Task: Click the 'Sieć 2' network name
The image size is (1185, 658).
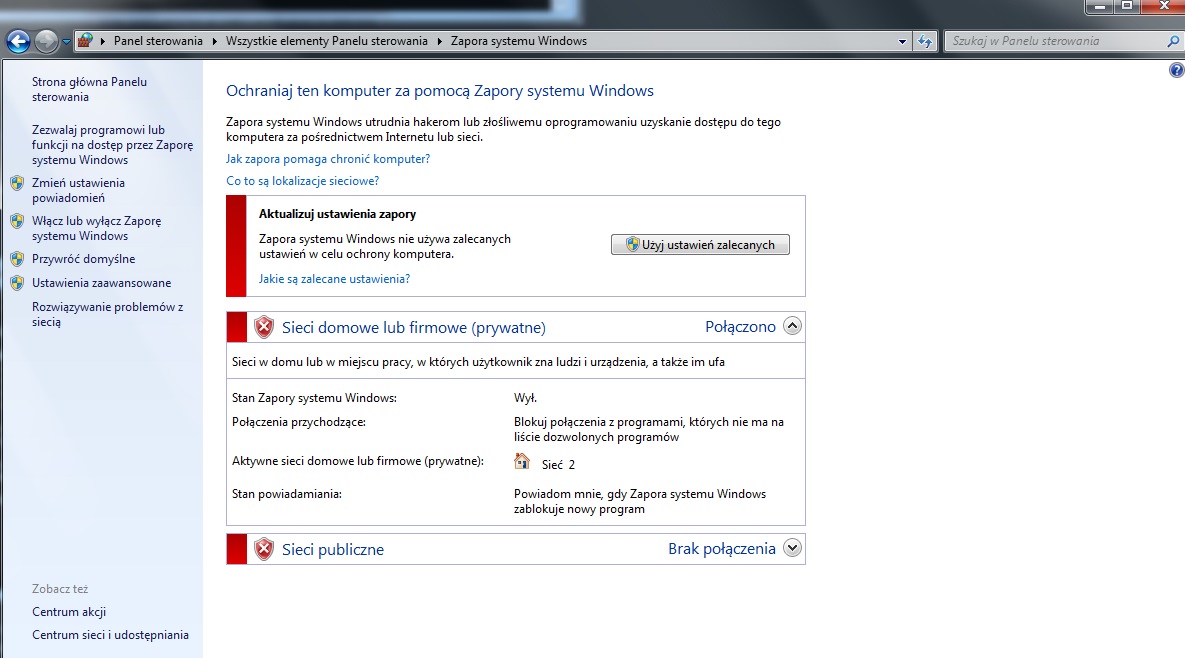Action: tap(558, 465)
